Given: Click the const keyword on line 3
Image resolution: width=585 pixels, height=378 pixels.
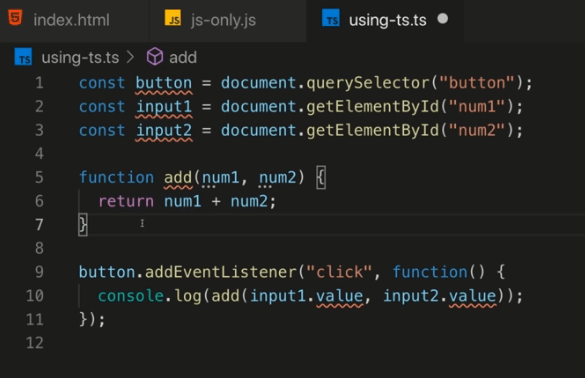Looking at the screenshot, I should pyautogui.click(x=102, y=131).
